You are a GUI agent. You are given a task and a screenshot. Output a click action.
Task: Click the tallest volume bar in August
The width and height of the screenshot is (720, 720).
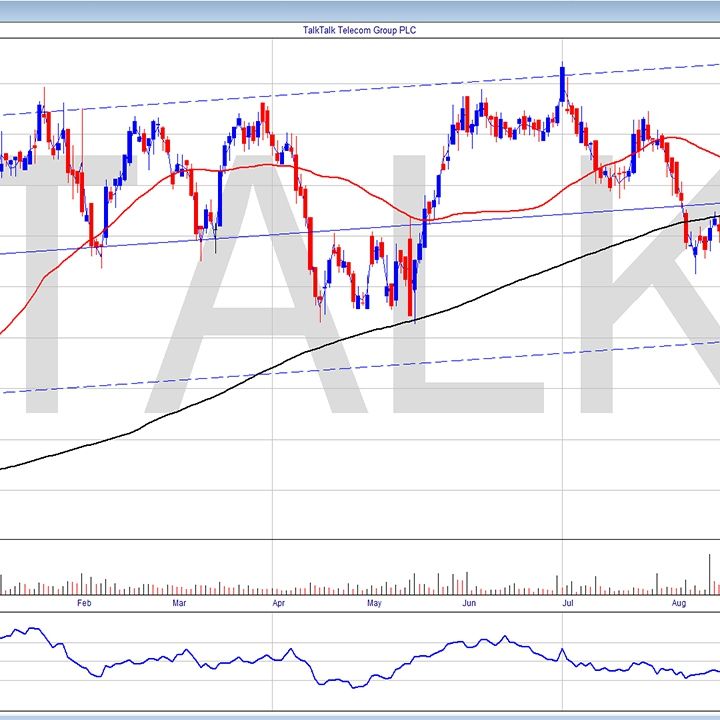pyautogui.click(x=710, y=575)
